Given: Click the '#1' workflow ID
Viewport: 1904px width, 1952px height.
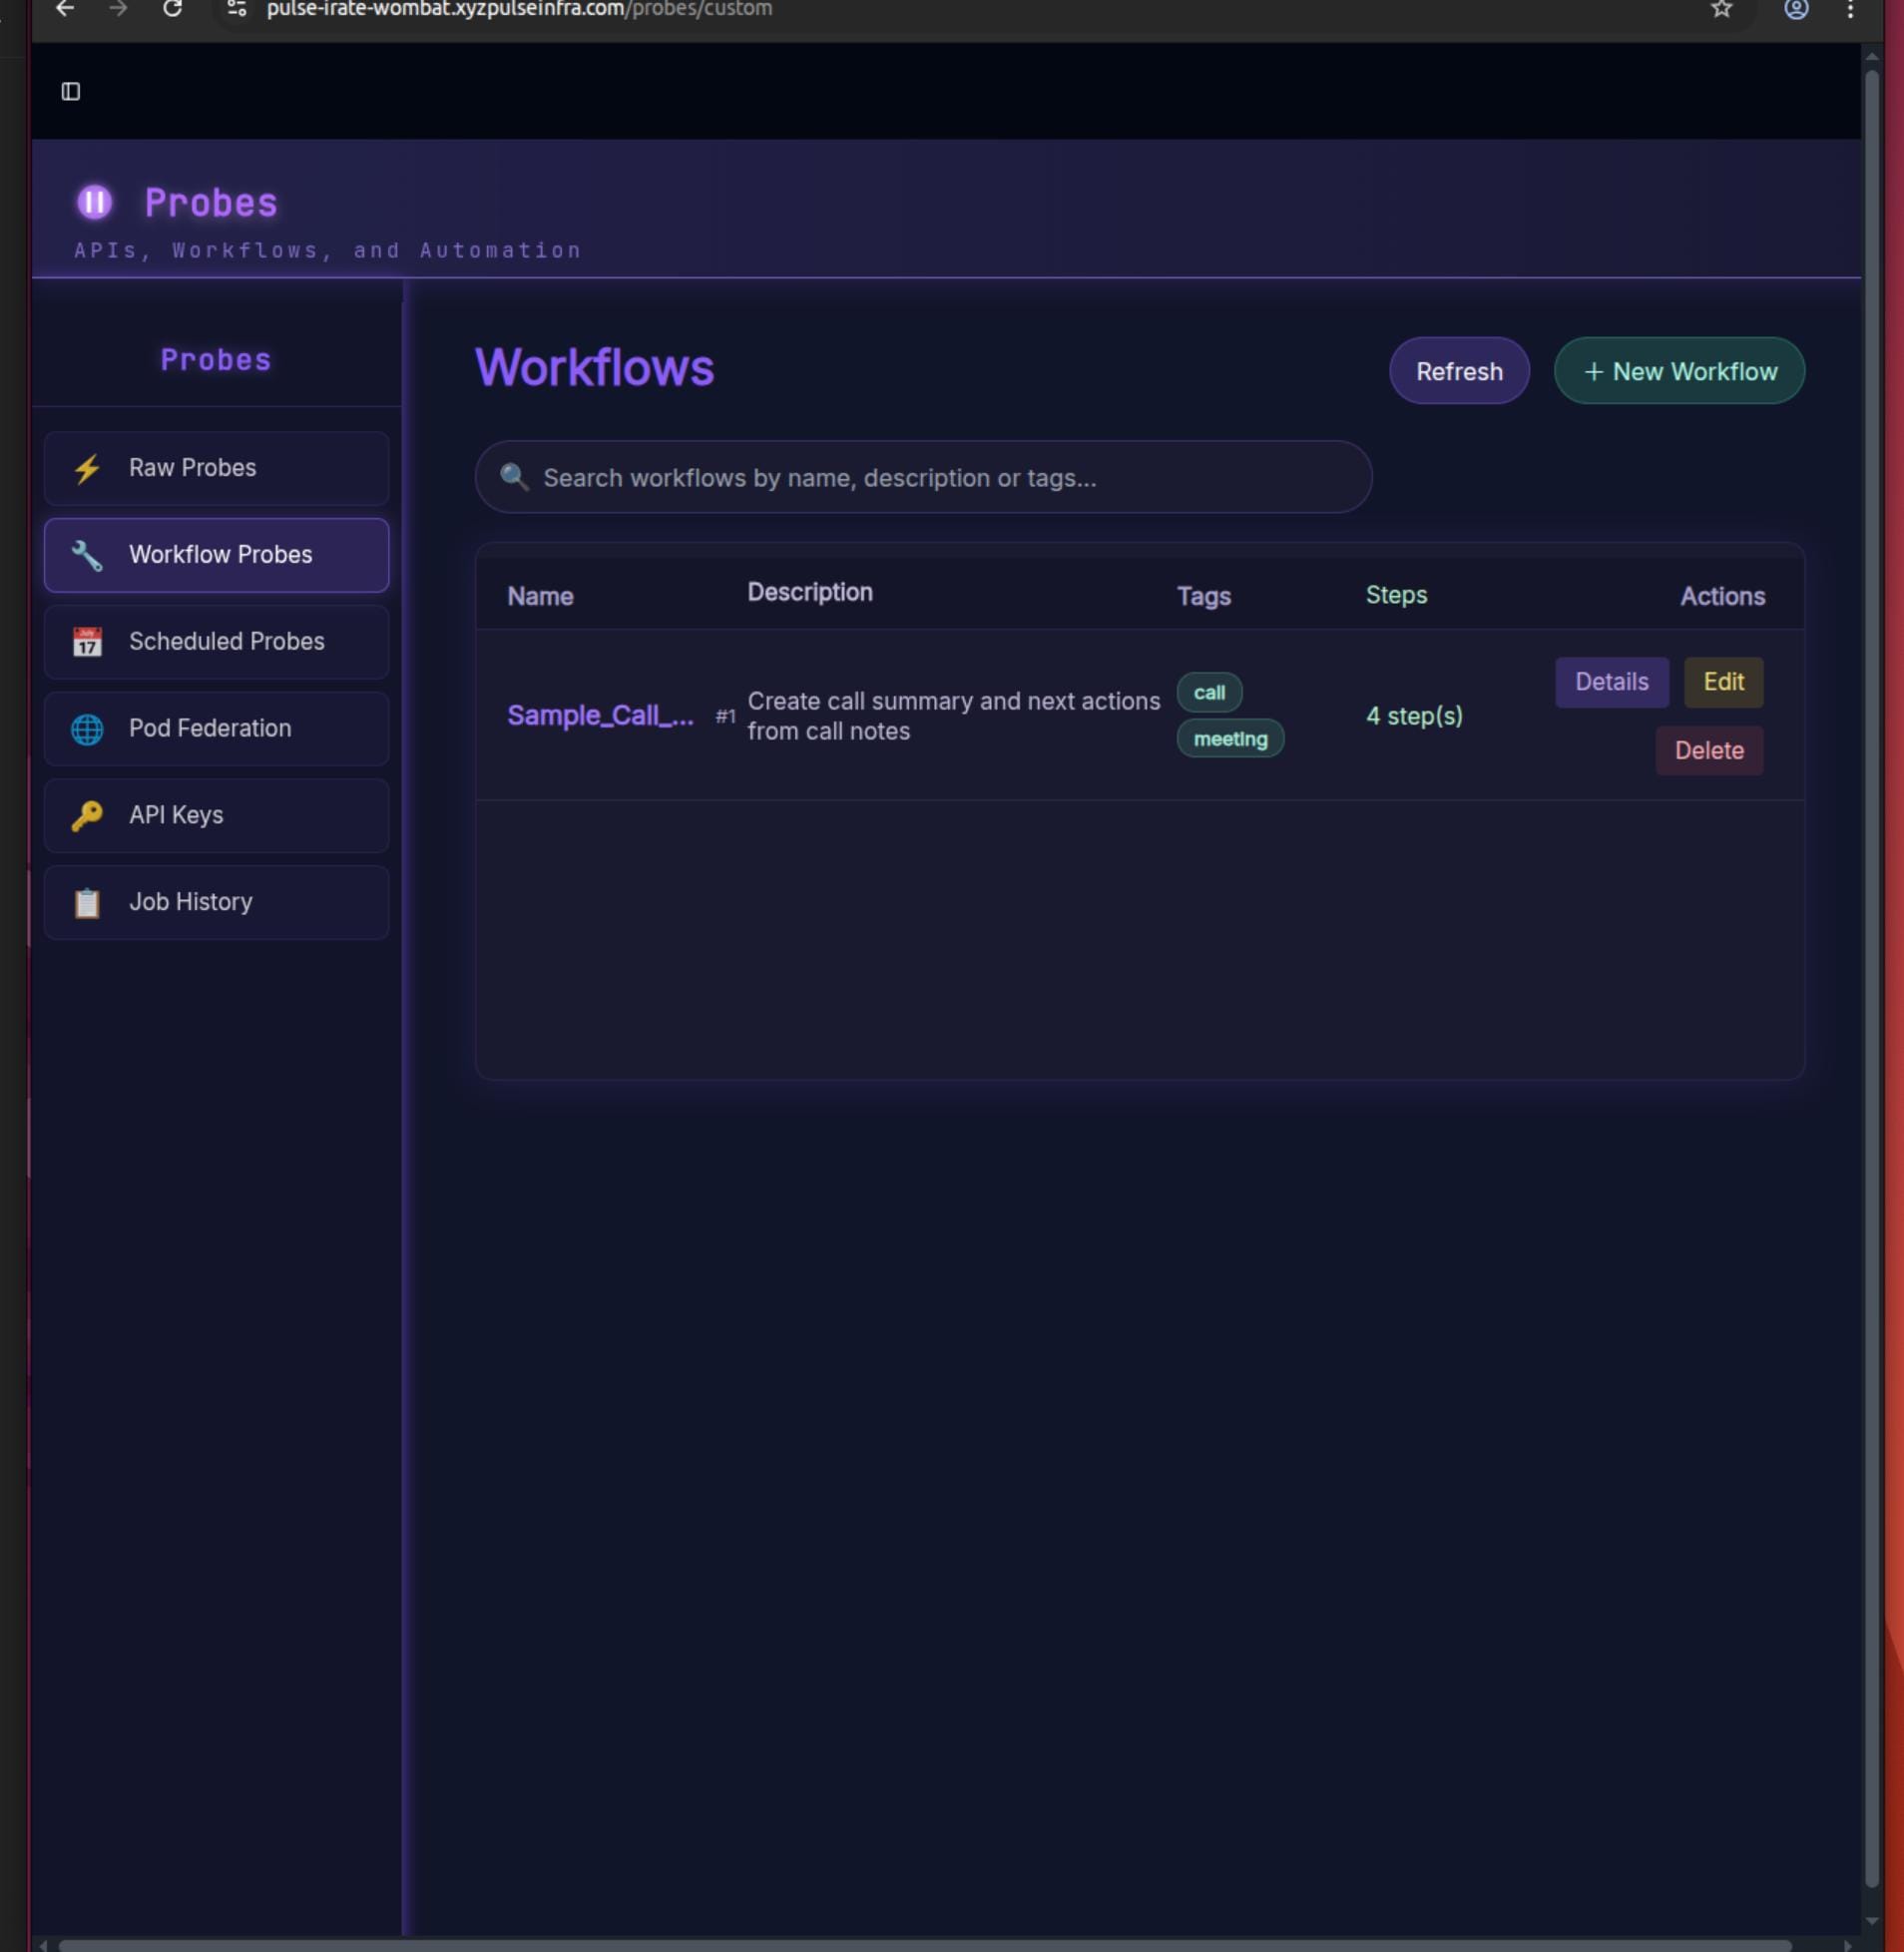Looking at the screenshot, I should coord(725,716).
